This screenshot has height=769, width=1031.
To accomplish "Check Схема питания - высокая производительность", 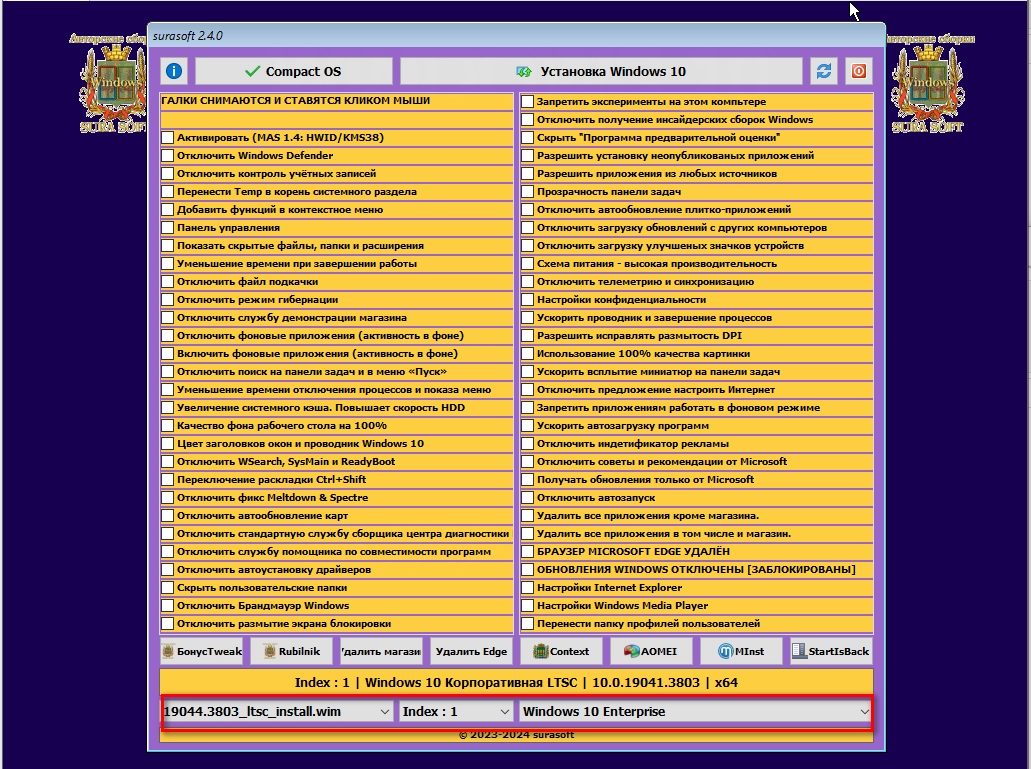I will coord(527,264).
